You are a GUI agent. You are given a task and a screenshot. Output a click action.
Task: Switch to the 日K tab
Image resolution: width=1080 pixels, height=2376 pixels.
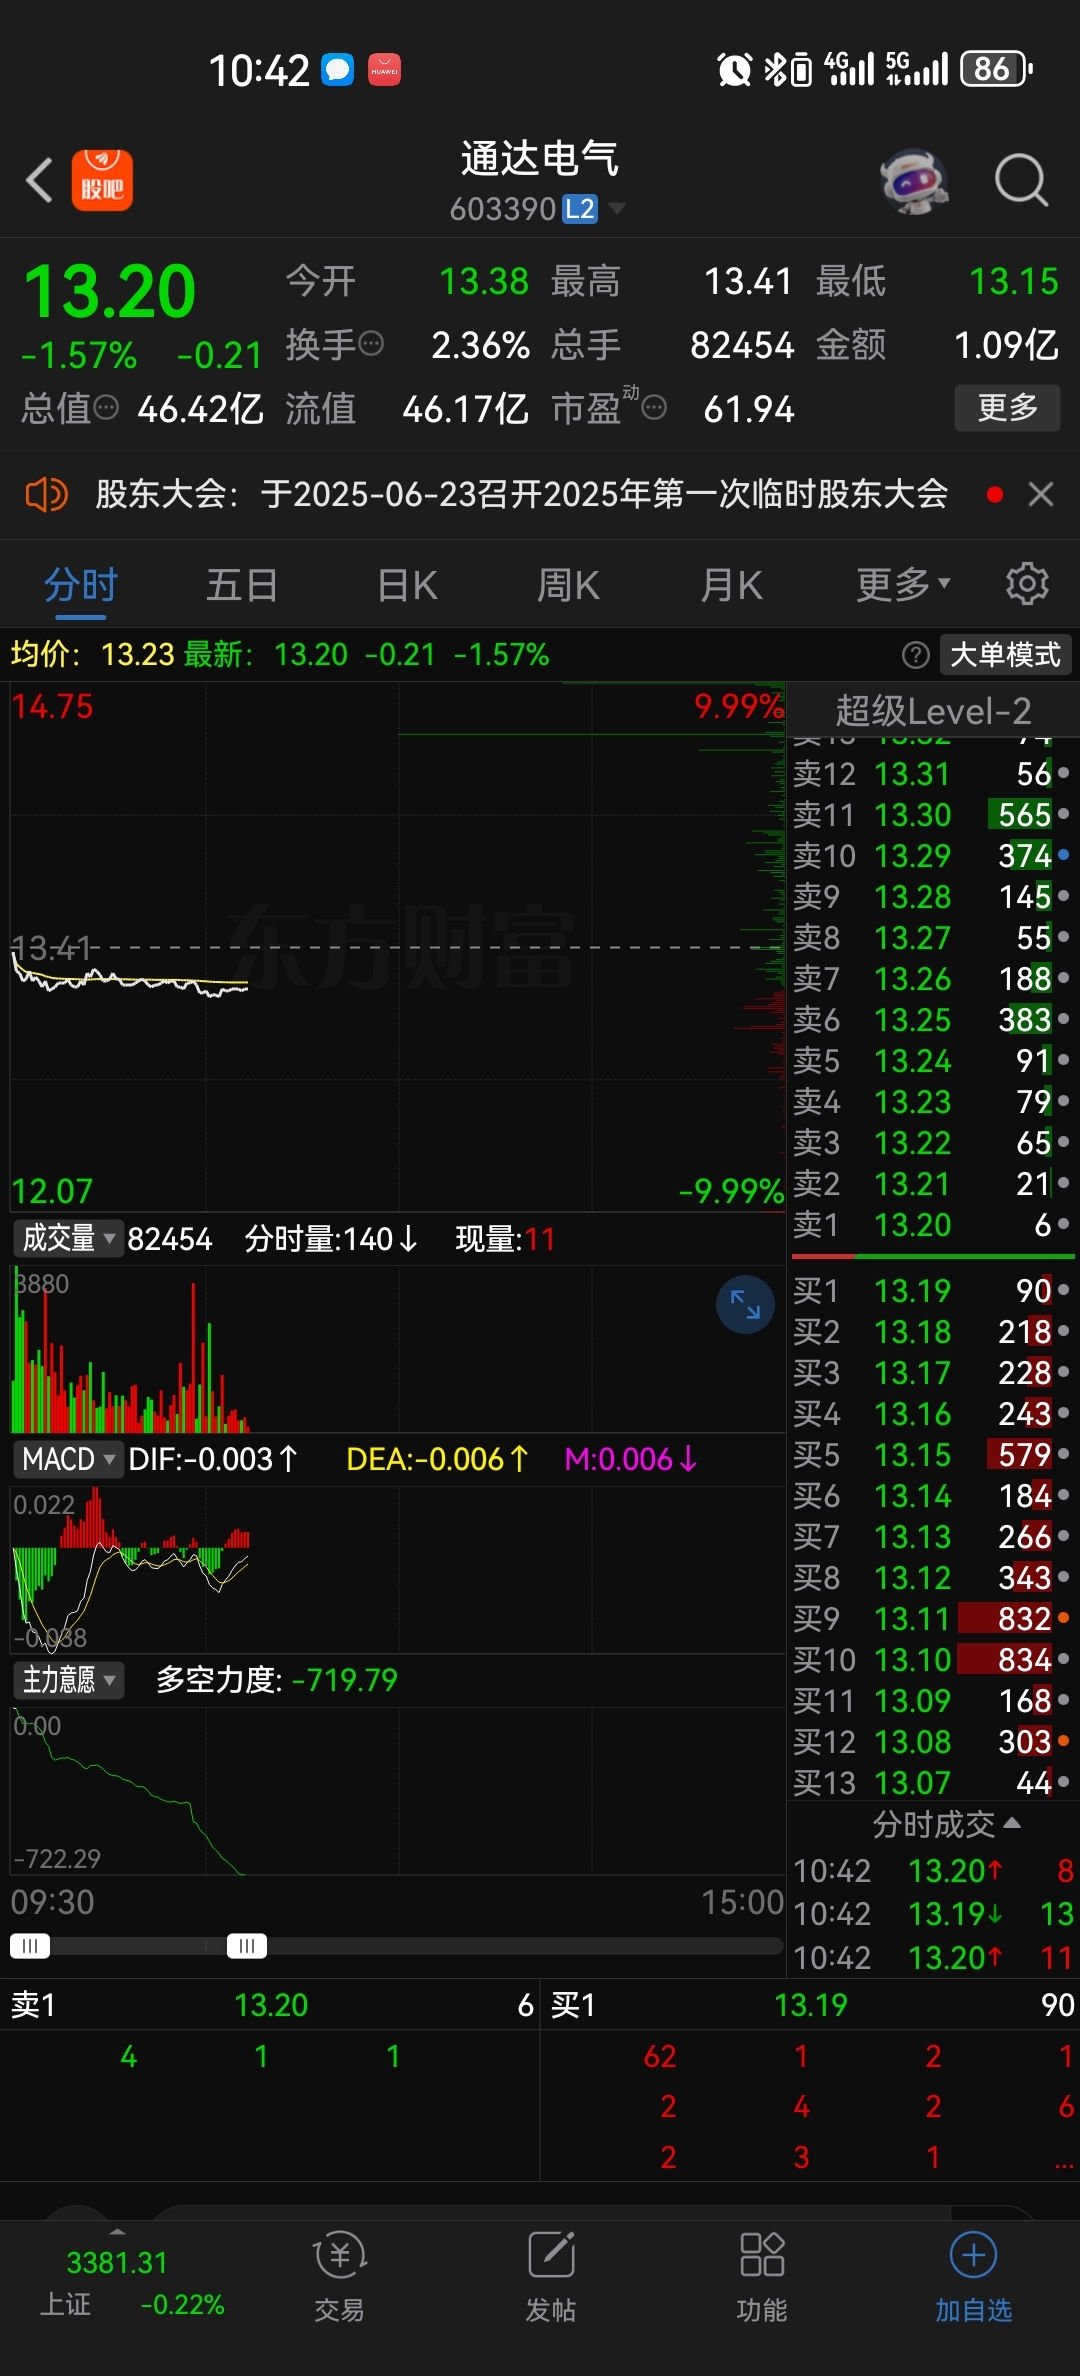tap(407, 585)
